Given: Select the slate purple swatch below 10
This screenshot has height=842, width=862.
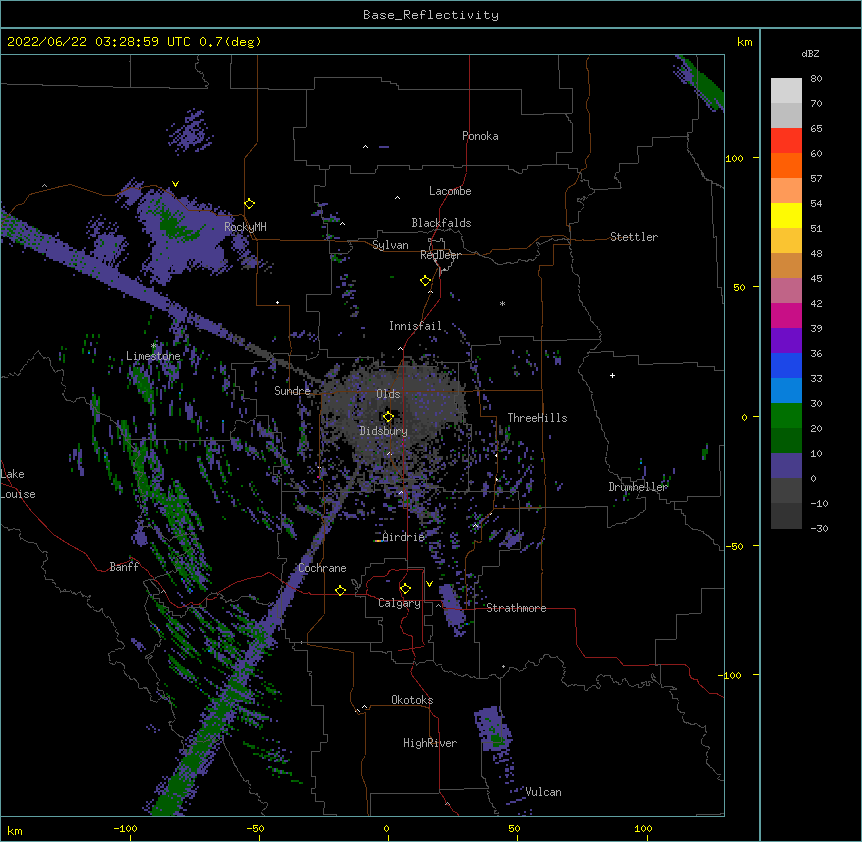Looking at the screenshot, I should (786, 466).
